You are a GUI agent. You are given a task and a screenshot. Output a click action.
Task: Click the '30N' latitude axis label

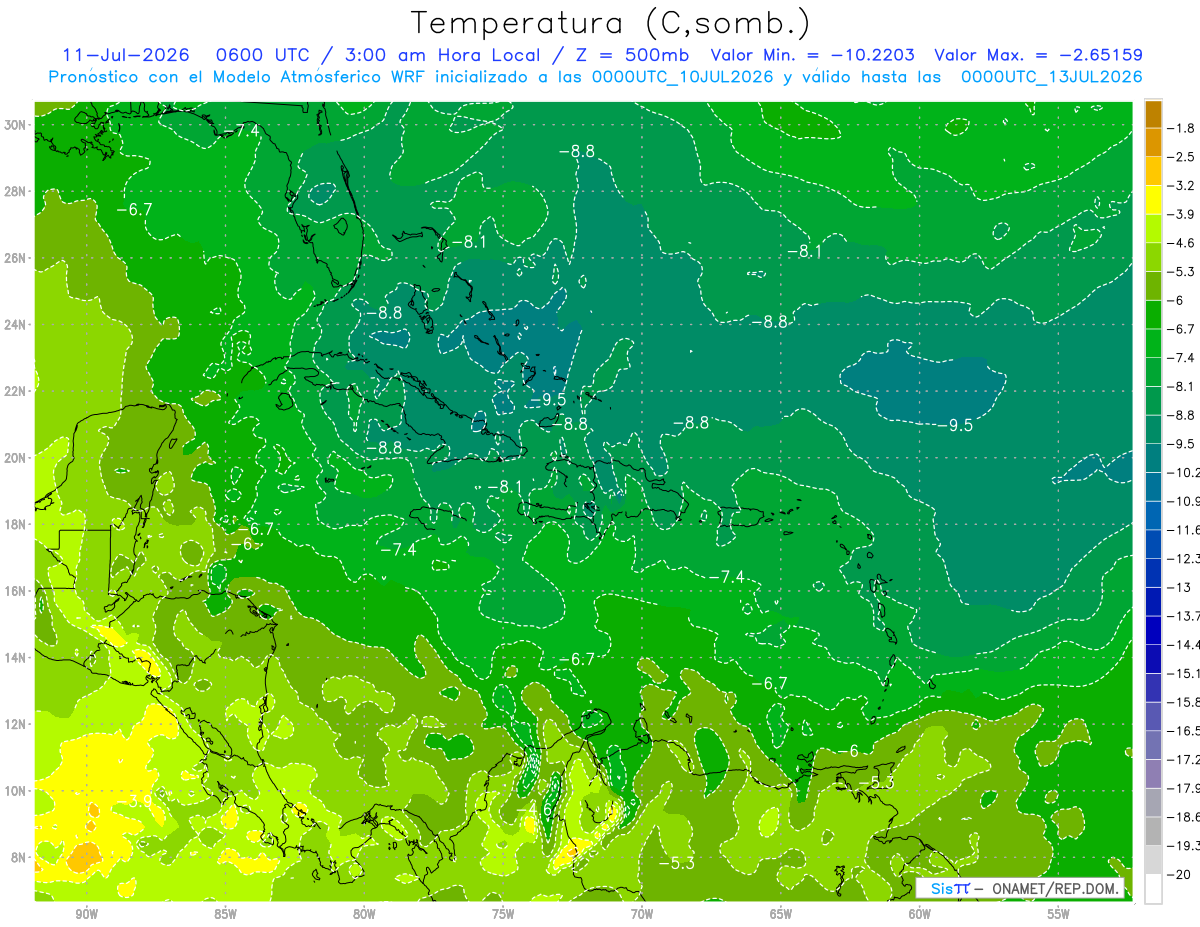click(x=16, y=125)
